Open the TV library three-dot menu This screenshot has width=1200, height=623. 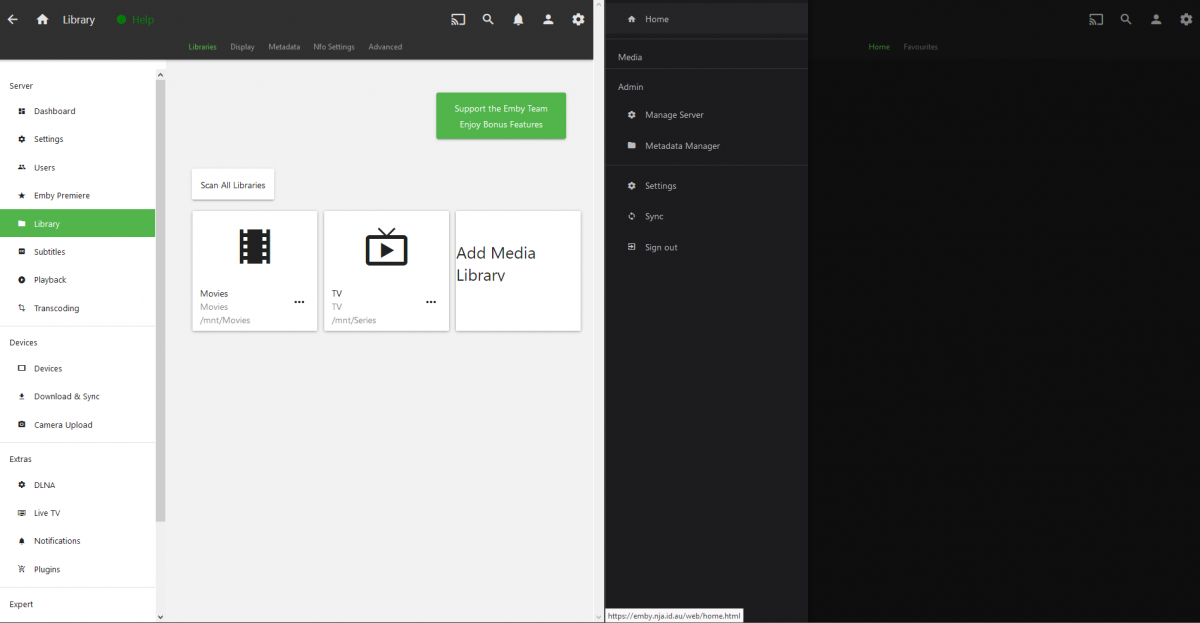tap(431, 302)
